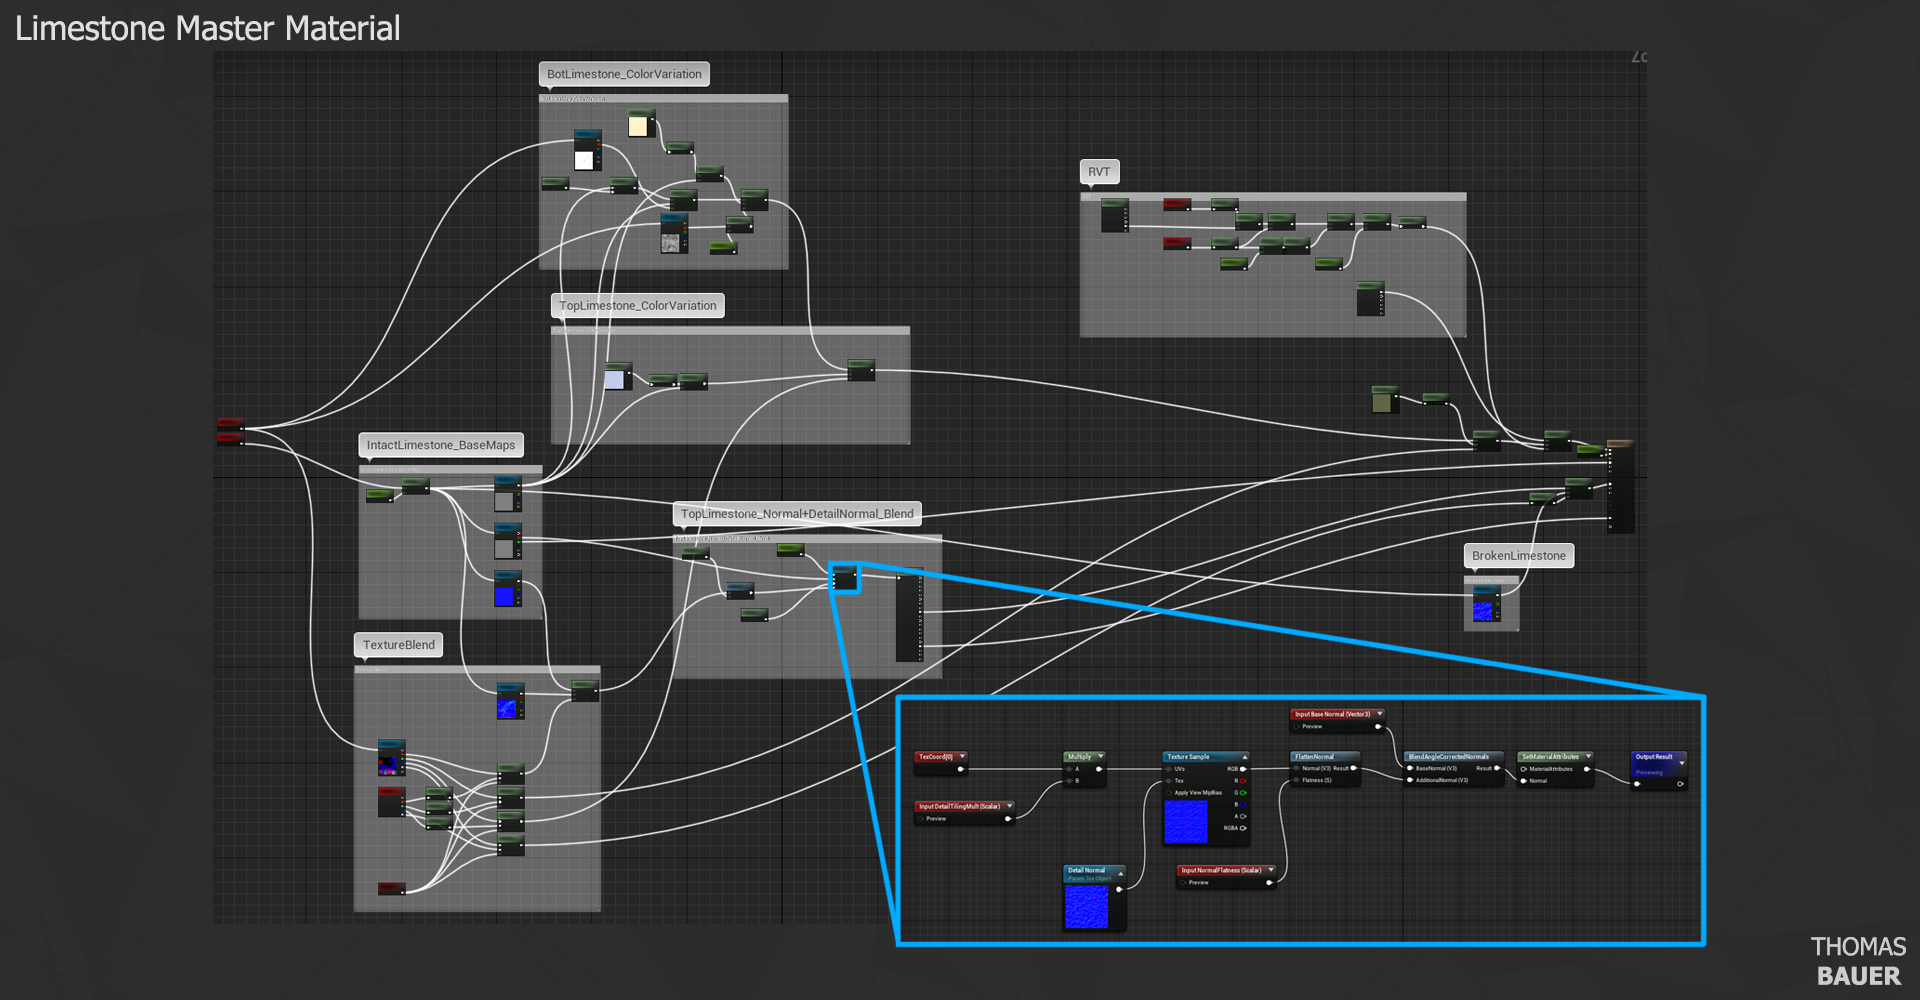Viewport: 1920px width, 1000px height.
Task: Toggle Preview on Input Base Normal node
Action: point(1297,727)
